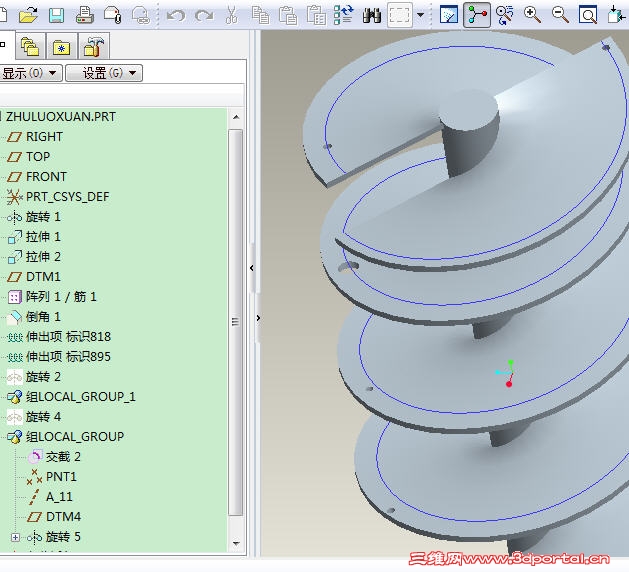Switch to the favorites folder tab
The image size is (629, 572).
[61, 47]
